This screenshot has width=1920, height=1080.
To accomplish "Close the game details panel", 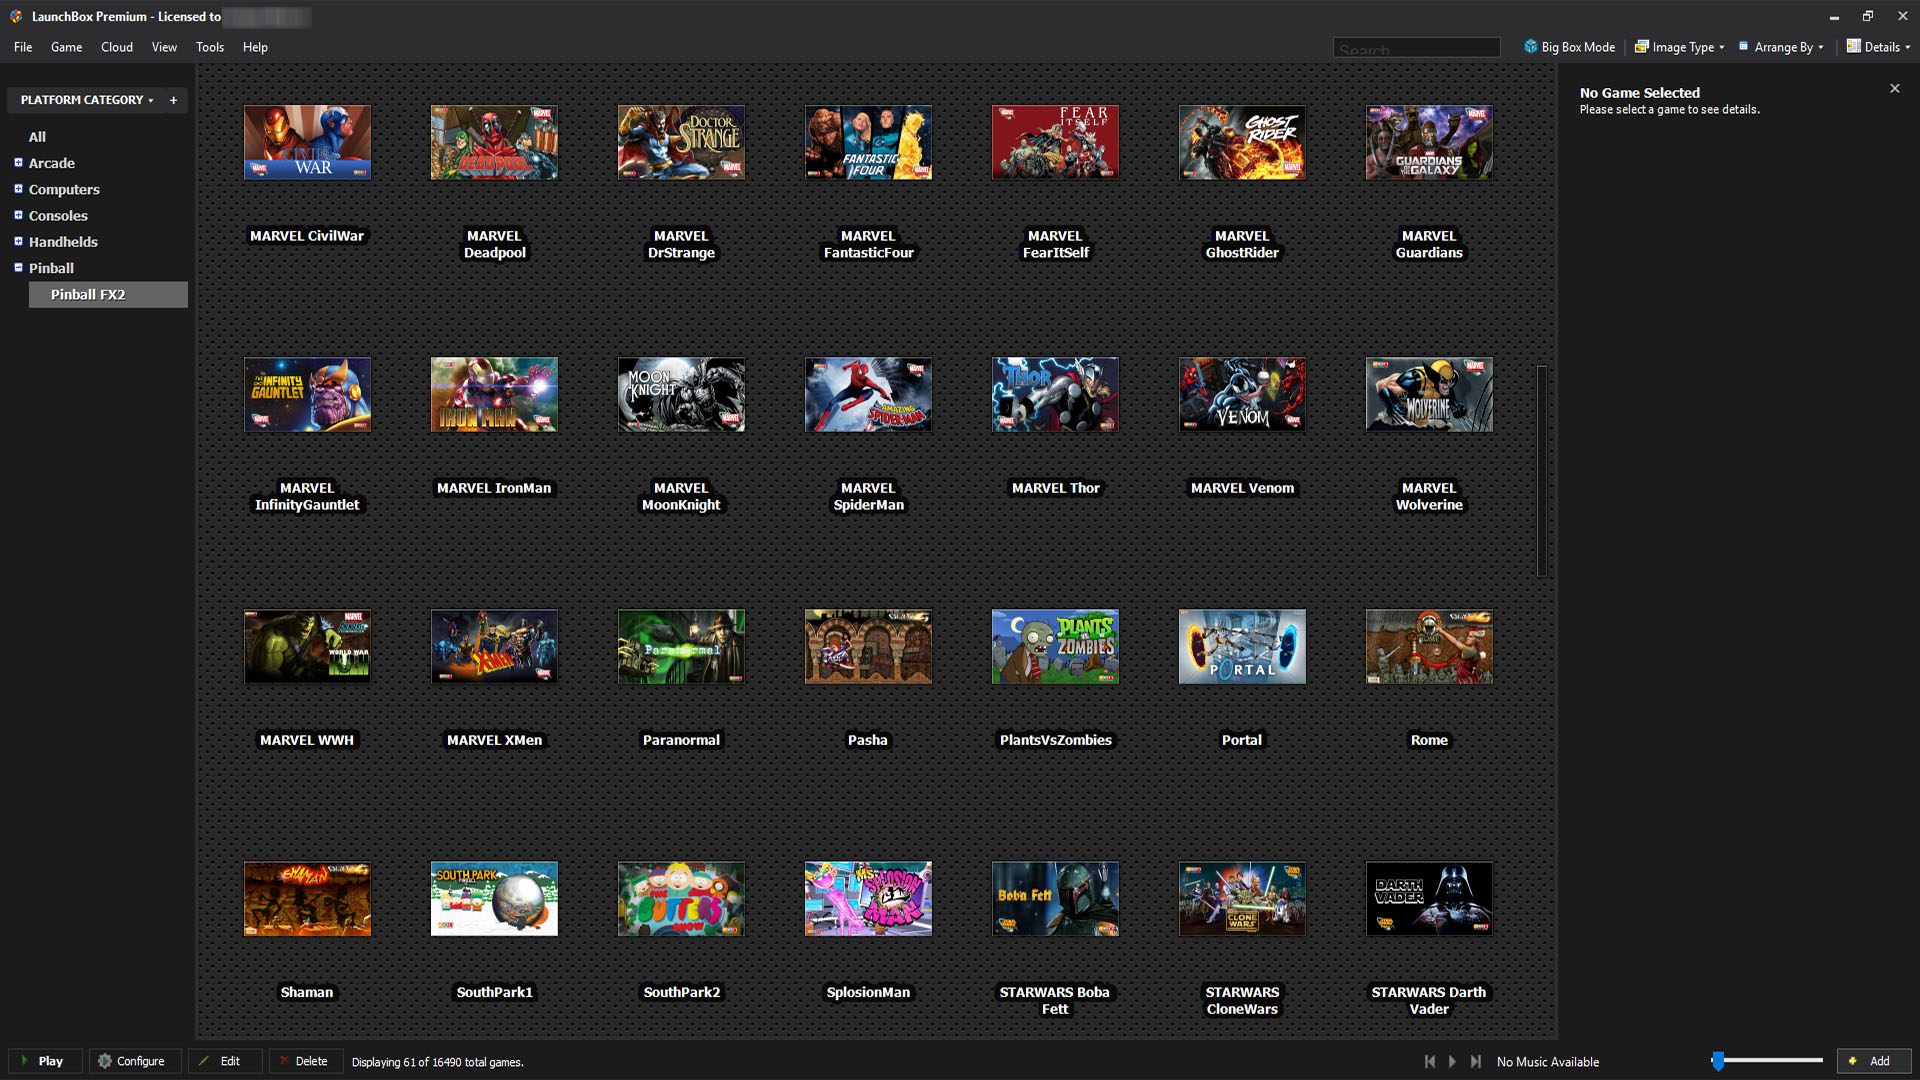I will (1894, 89).
